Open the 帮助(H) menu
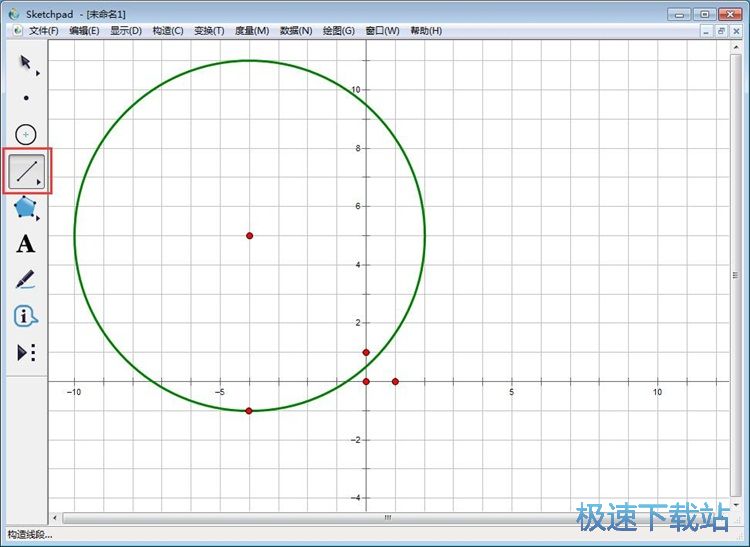The height and width of the screenshot is (547, 750). 426,31
